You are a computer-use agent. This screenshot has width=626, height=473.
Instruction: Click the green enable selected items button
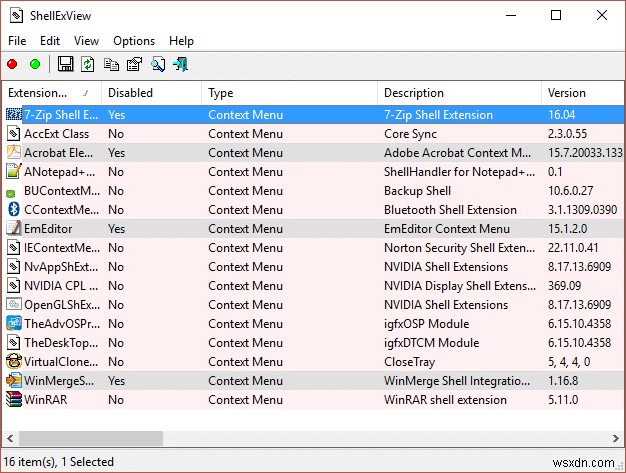[x=35, y=64]
